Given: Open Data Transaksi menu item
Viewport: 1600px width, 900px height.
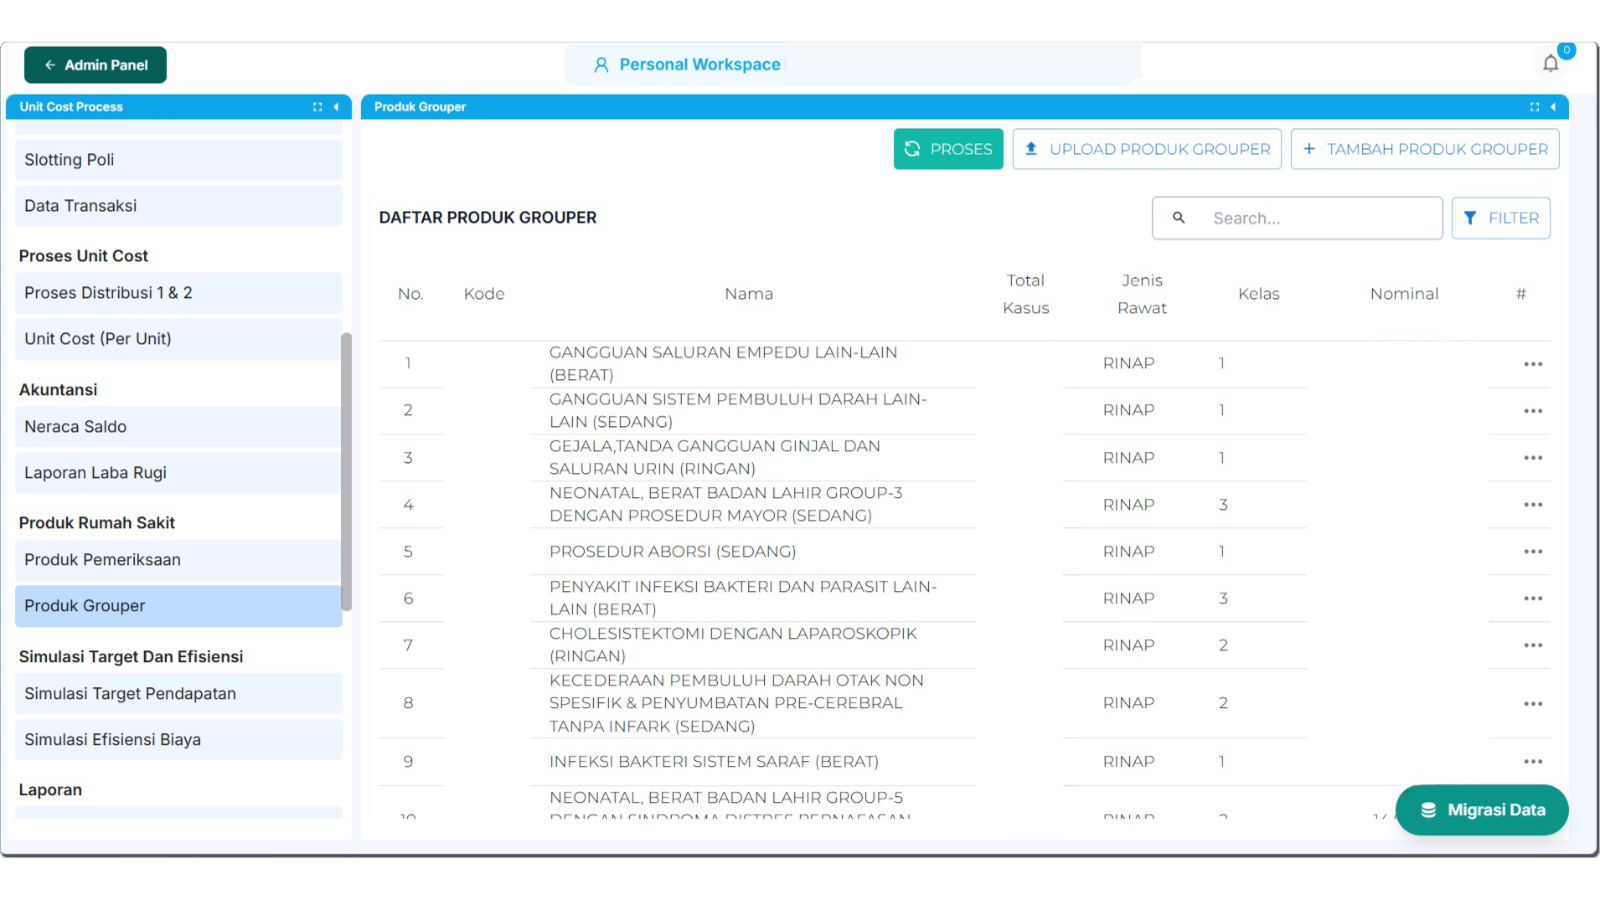Looking at the screenshot, I should point(179,206).
